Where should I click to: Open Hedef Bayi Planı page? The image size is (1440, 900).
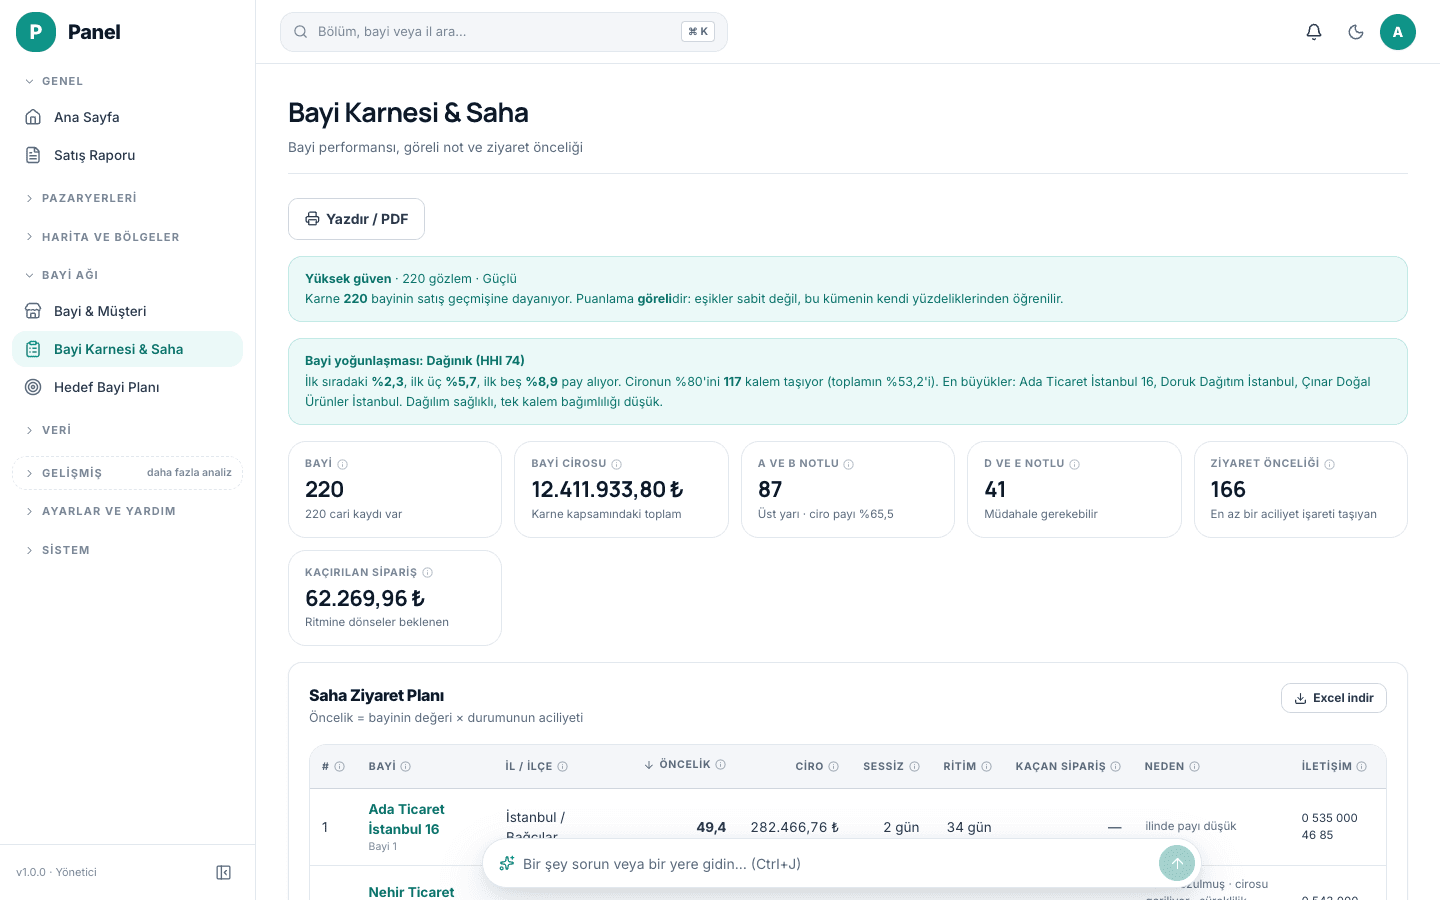click(127, 387)
